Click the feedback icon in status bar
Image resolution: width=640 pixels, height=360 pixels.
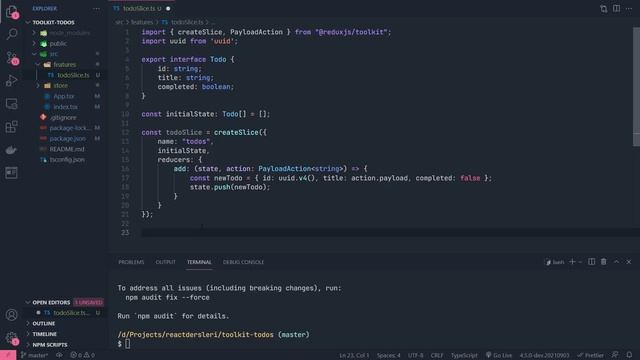tap(615, 355)
